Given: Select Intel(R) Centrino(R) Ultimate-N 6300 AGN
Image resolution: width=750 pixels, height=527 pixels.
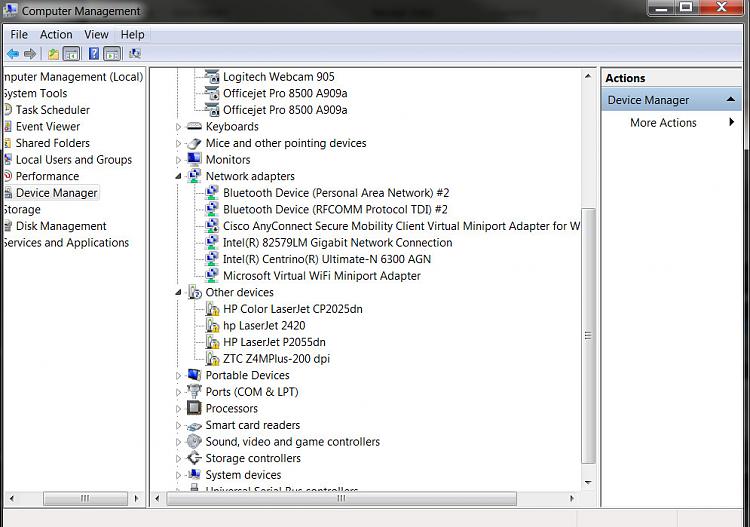Looking at the screenshot, I should [327, 259].
